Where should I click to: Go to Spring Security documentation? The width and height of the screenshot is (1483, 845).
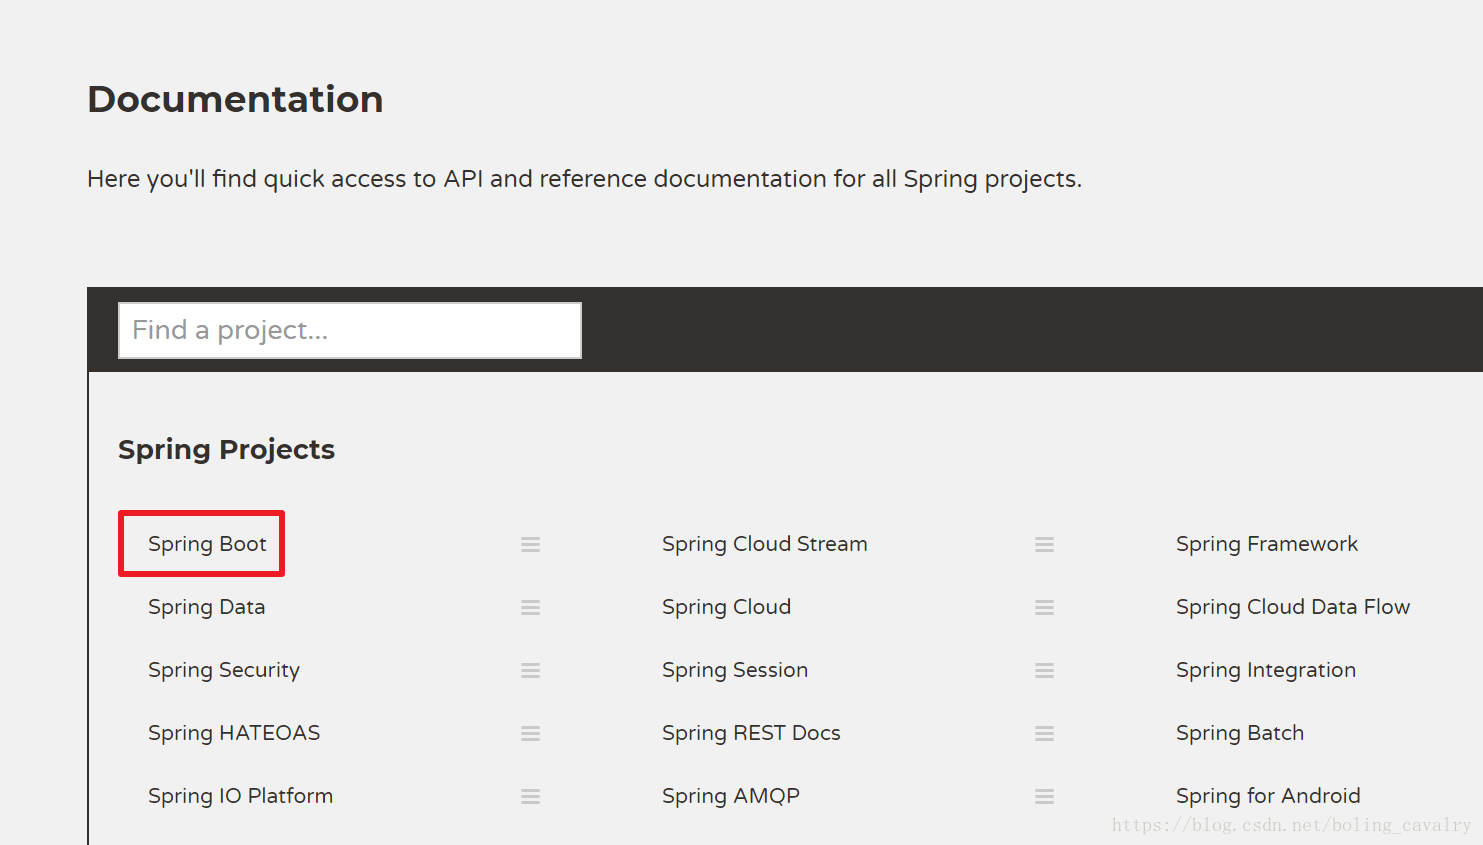224,670
